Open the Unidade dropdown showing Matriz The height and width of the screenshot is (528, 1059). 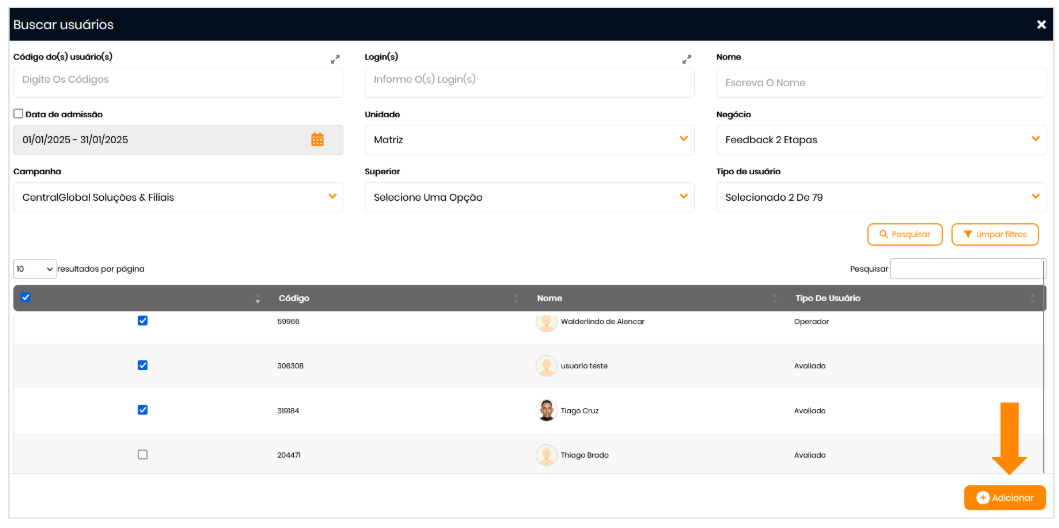(529, 140)
